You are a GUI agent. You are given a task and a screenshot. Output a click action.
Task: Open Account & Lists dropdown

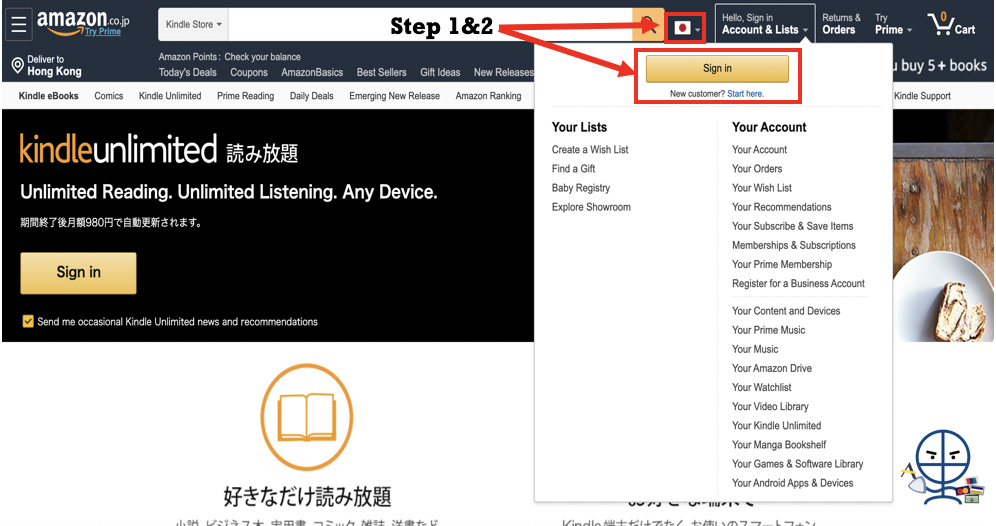coord(765,24)
